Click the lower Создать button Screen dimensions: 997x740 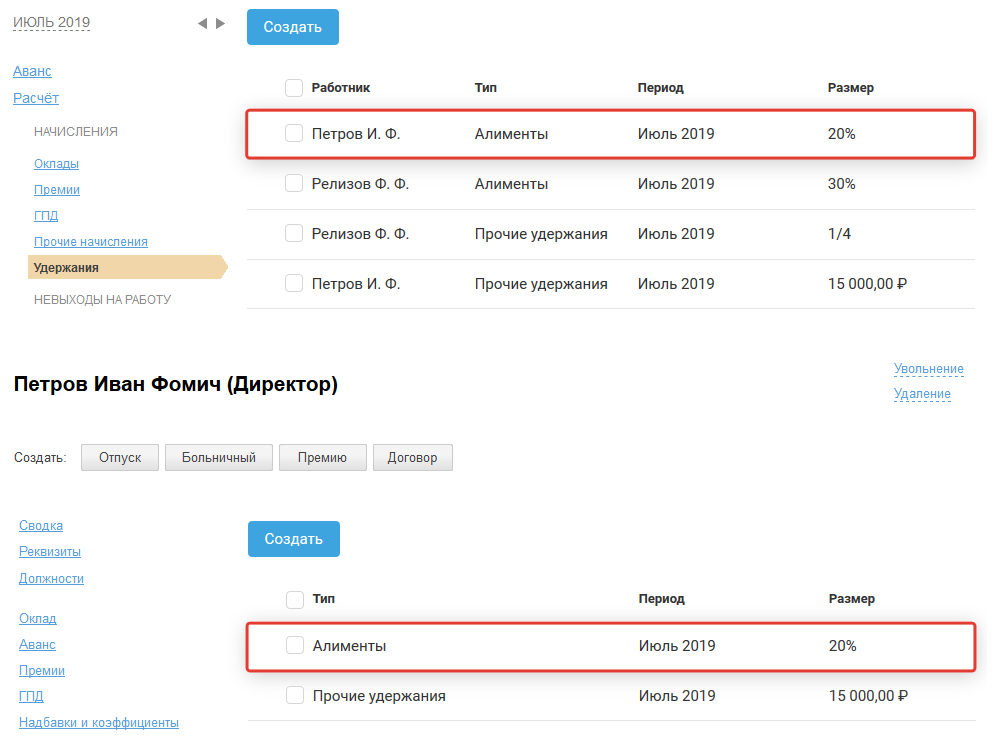tap(294, 538)
